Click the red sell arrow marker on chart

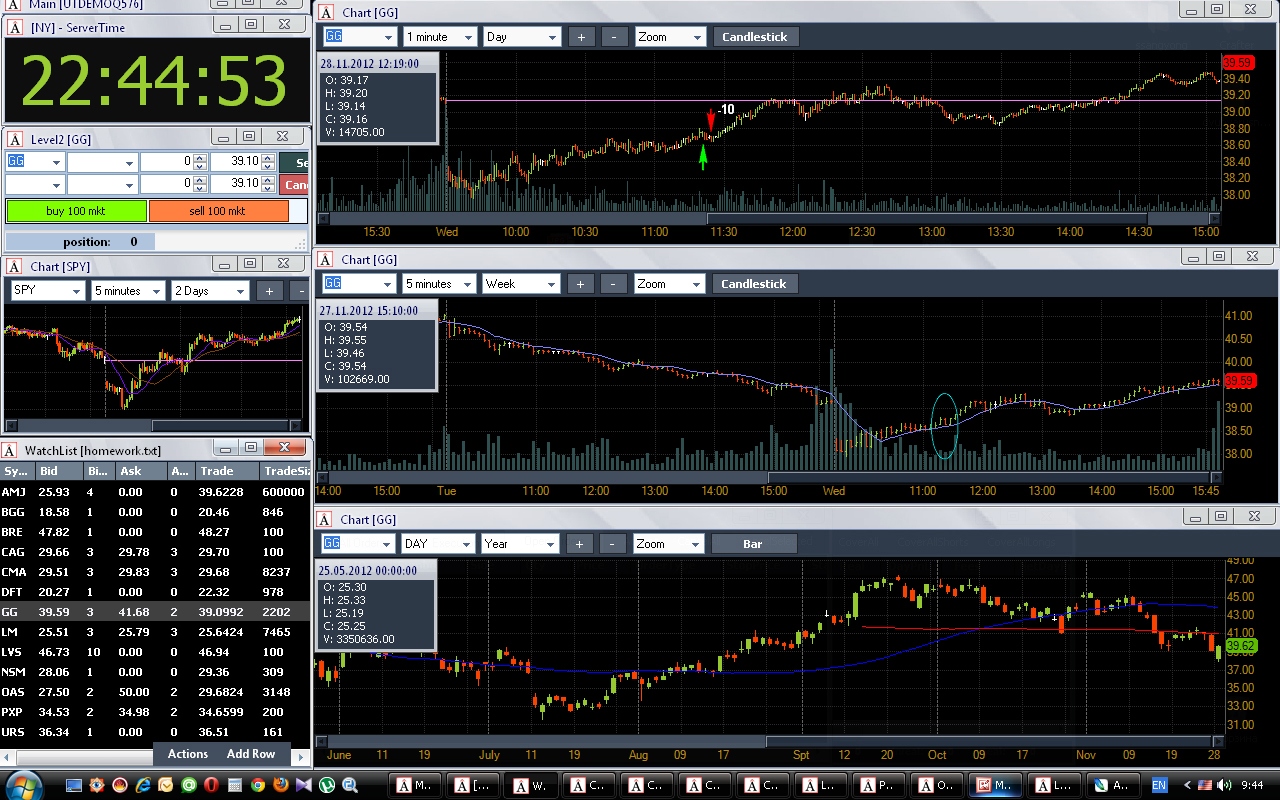coord(710,118)
